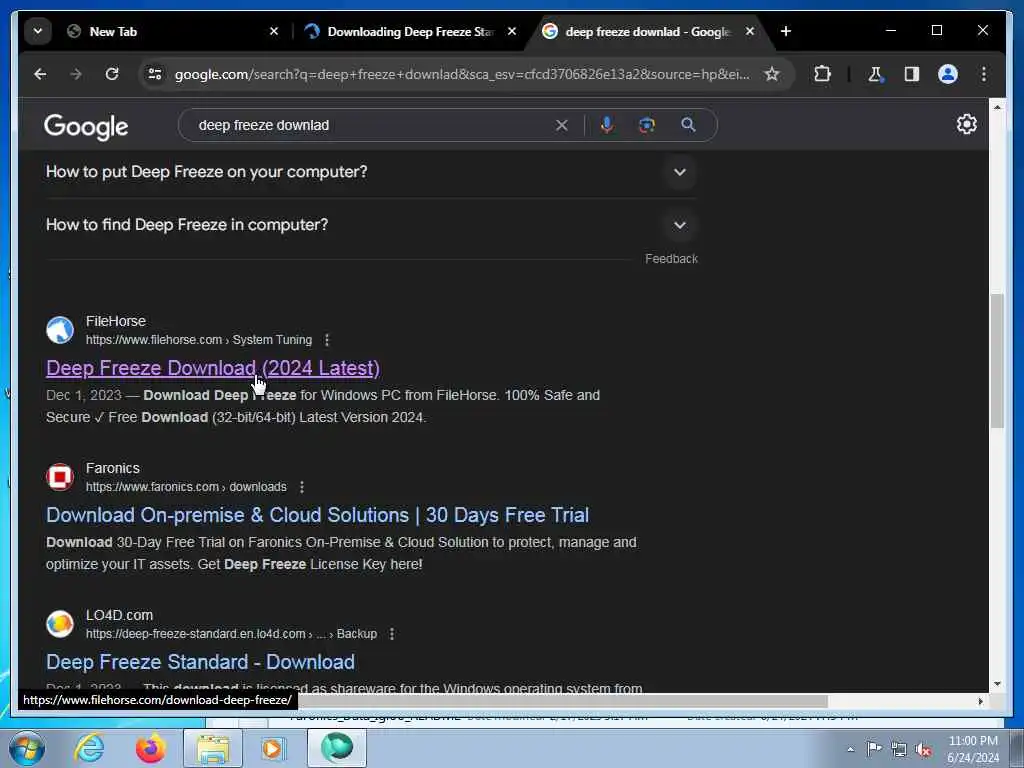Open more options for FileHorse result
The width and height of the screenshot is (1024, 768).
pos(327,340)
